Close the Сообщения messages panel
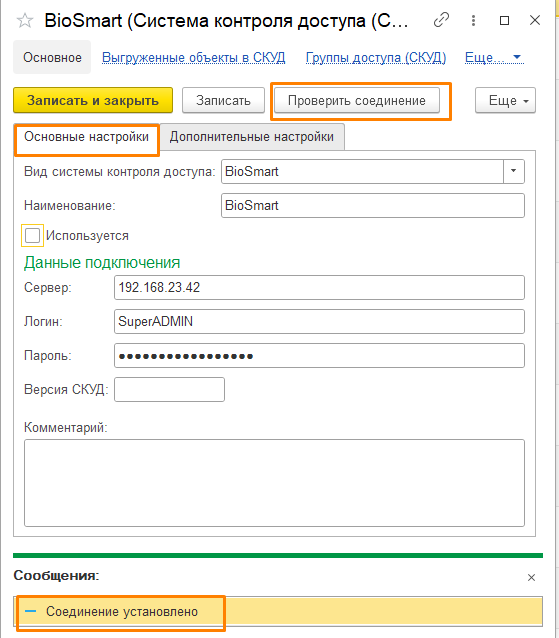 (531, 577)
